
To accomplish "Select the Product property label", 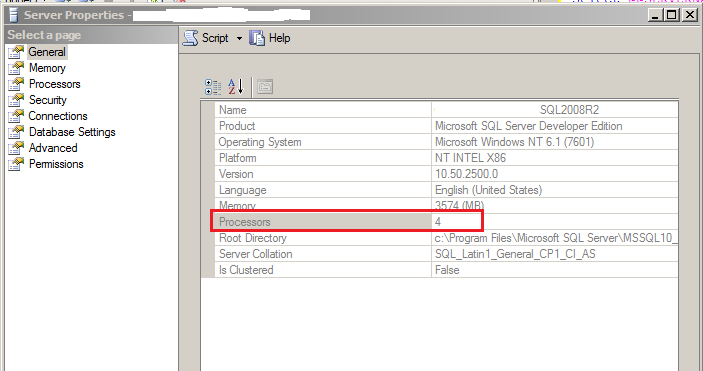I will 237,126.
